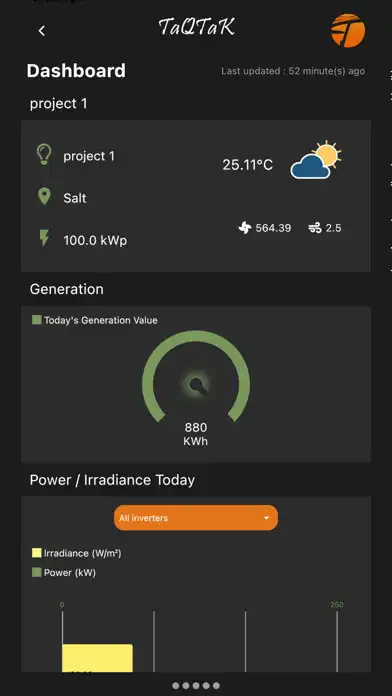The height and width of the screenshot is (696, 392).
Task: Click the partly cloudy weather icon
Action: pos(316,160)
